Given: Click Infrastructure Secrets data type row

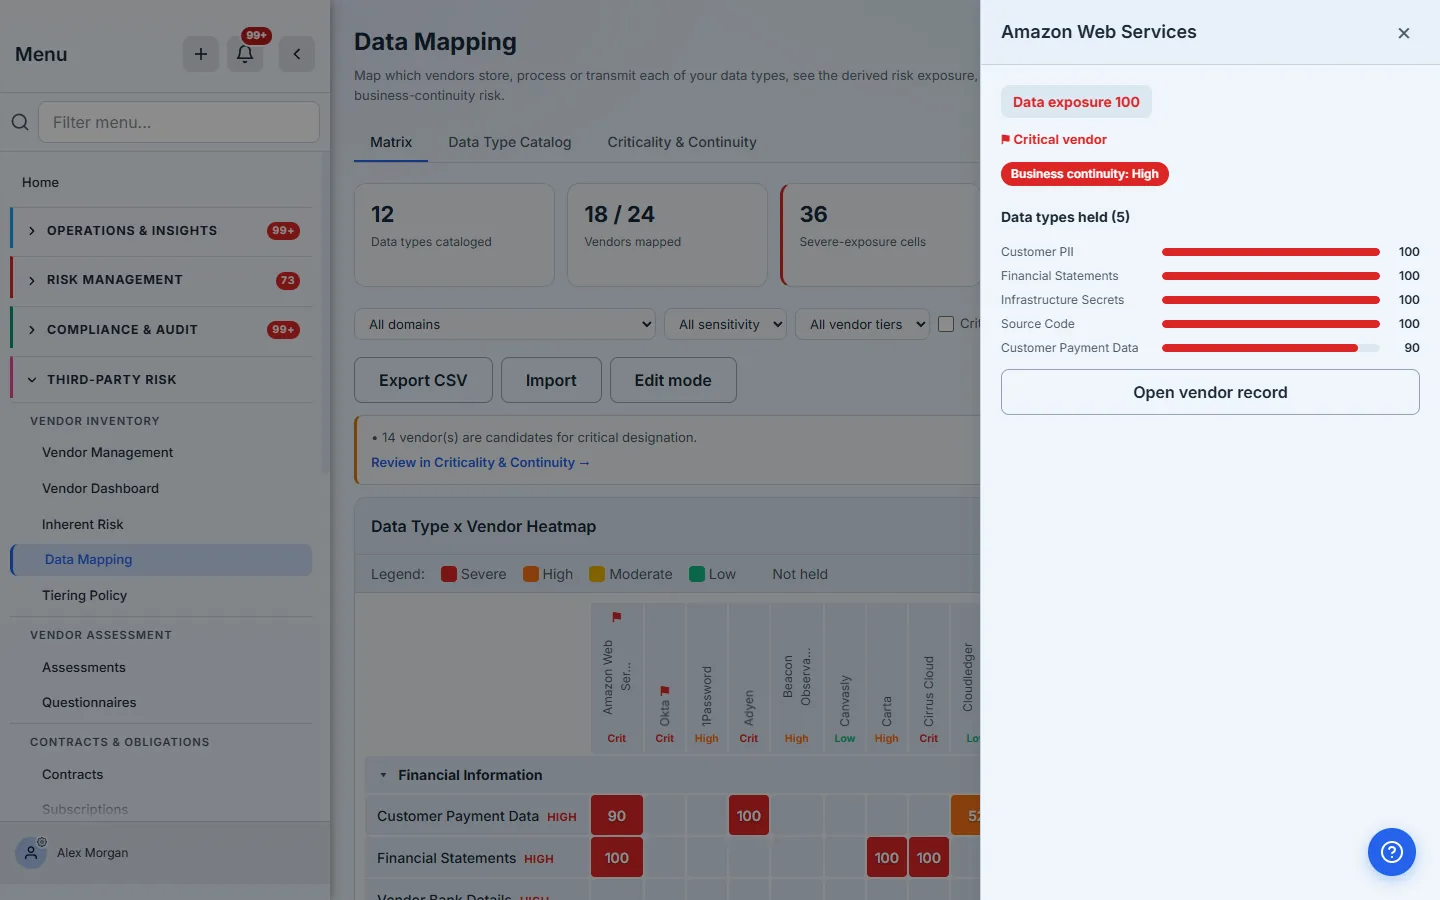Looking at the screenshot, I should coord(1210,300).
